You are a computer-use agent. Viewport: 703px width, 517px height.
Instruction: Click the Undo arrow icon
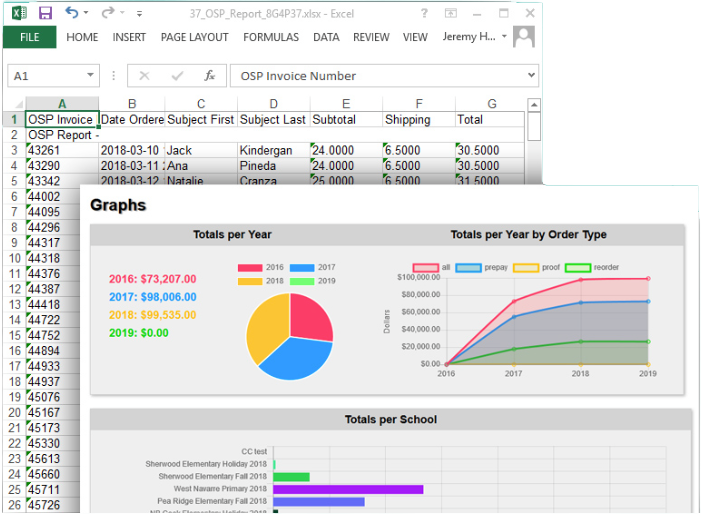[72, 12]
